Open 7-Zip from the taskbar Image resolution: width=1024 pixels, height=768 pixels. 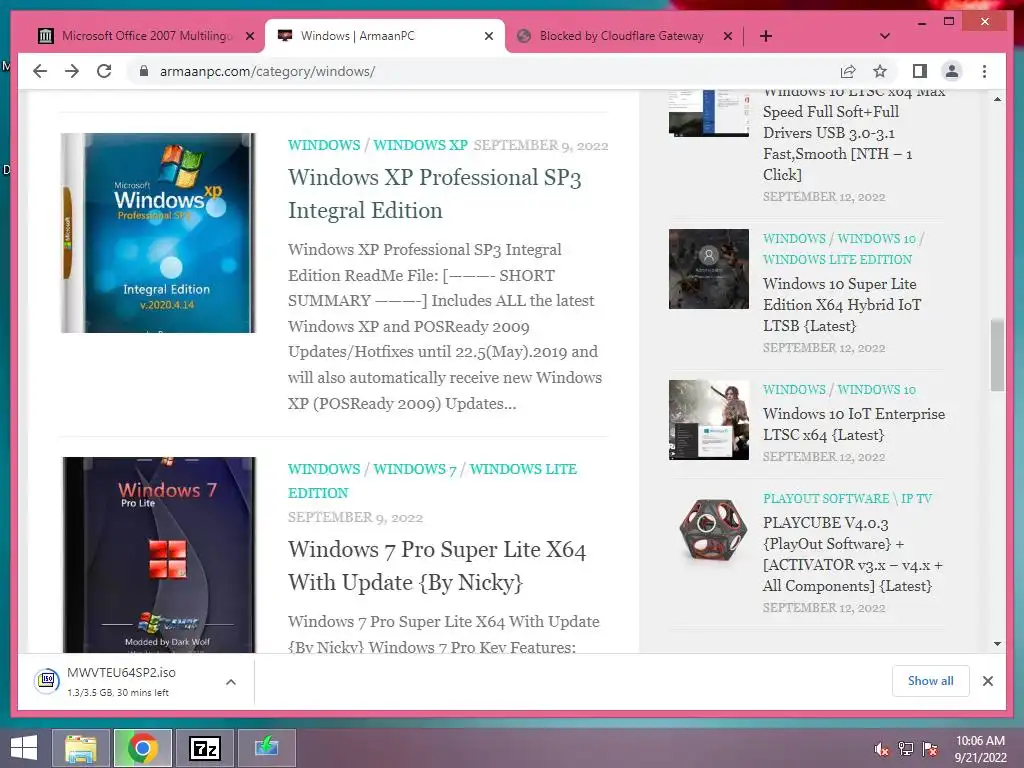click(204, 748)
